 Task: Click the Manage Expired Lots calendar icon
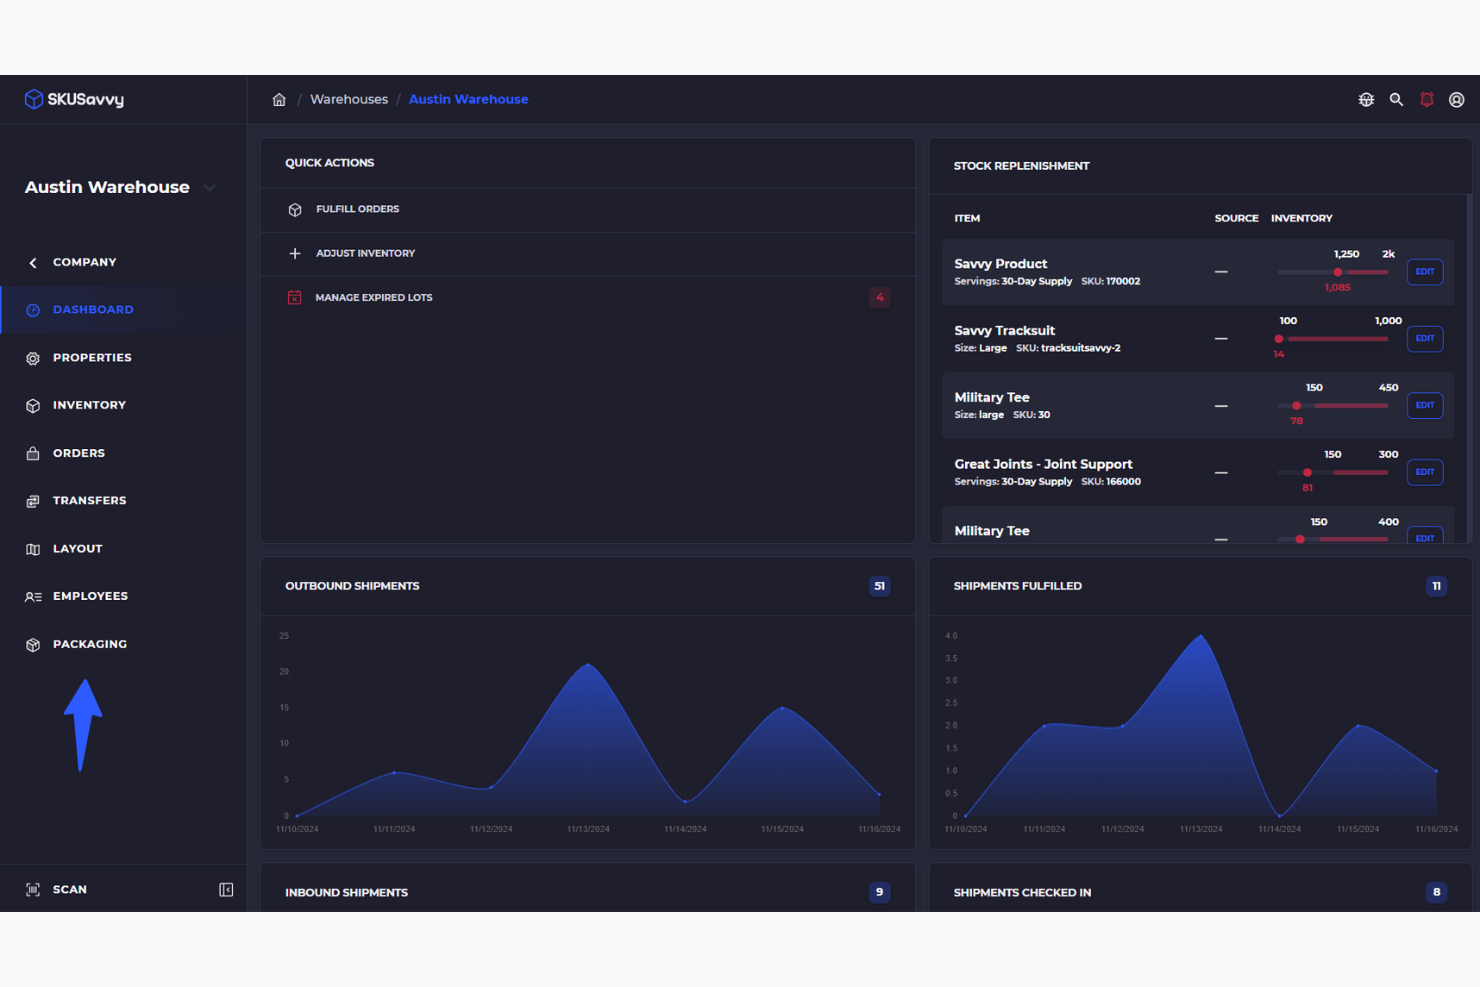coord(294,297)
